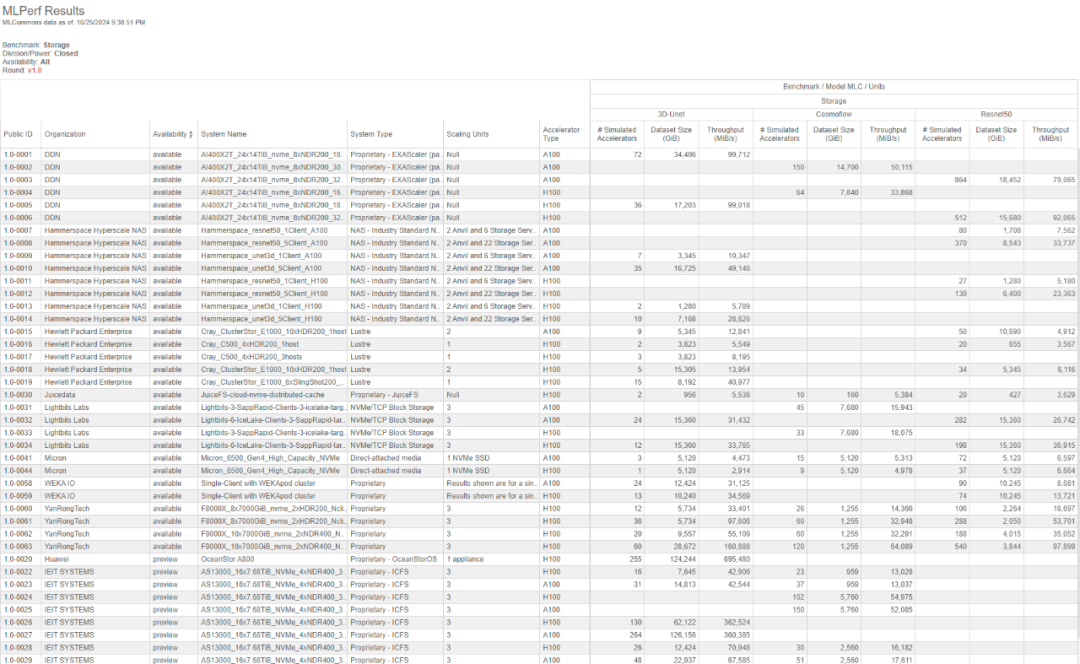Screen dimensions: 1080x664
Task: Click the 126,156 dataset size value
Action: (683, 635)
